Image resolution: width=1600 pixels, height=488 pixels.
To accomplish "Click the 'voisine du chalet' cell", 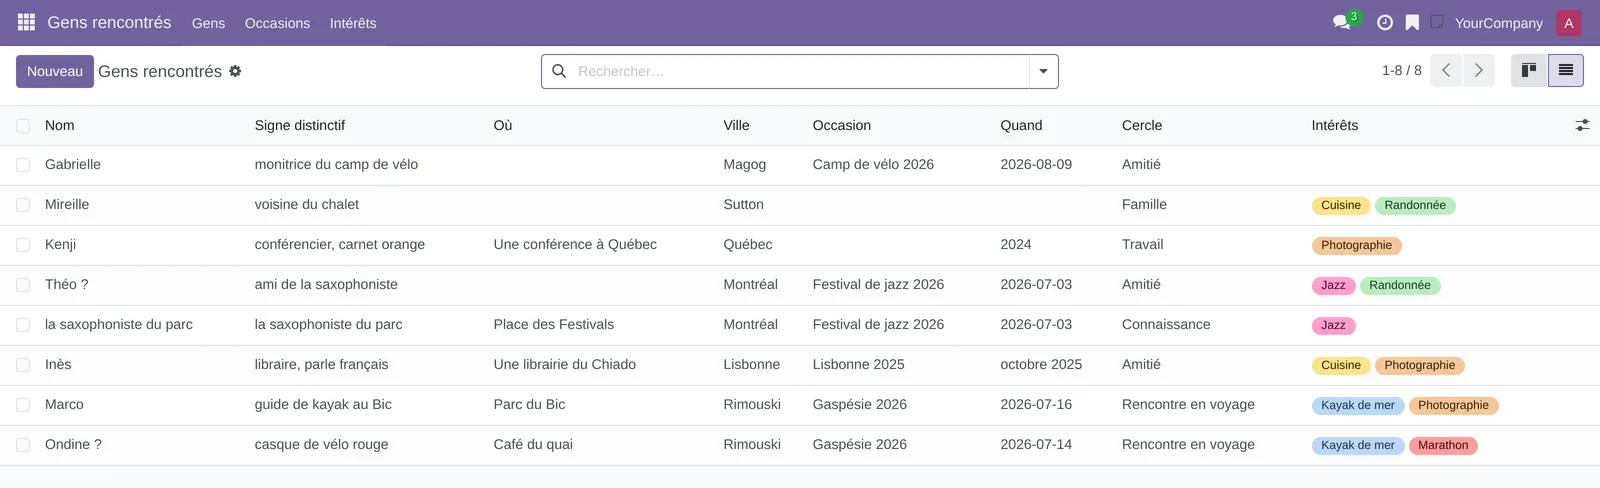I will [x=307, y=205].
